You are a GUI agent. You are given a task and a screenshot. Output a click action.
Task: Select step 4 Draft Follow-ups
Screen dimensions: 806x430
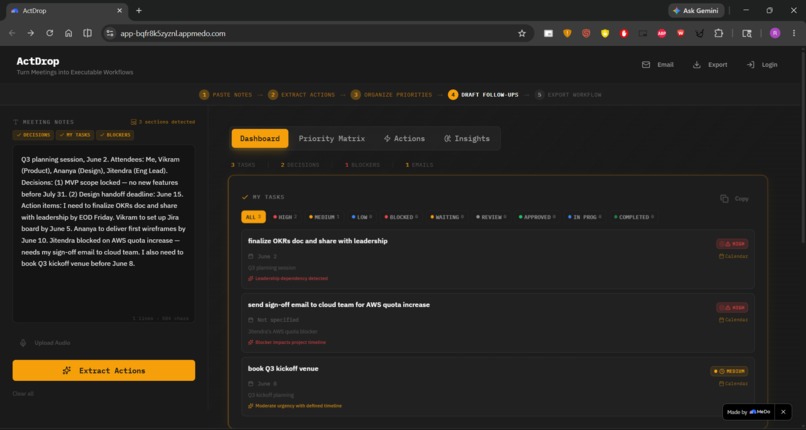(483, 95)
